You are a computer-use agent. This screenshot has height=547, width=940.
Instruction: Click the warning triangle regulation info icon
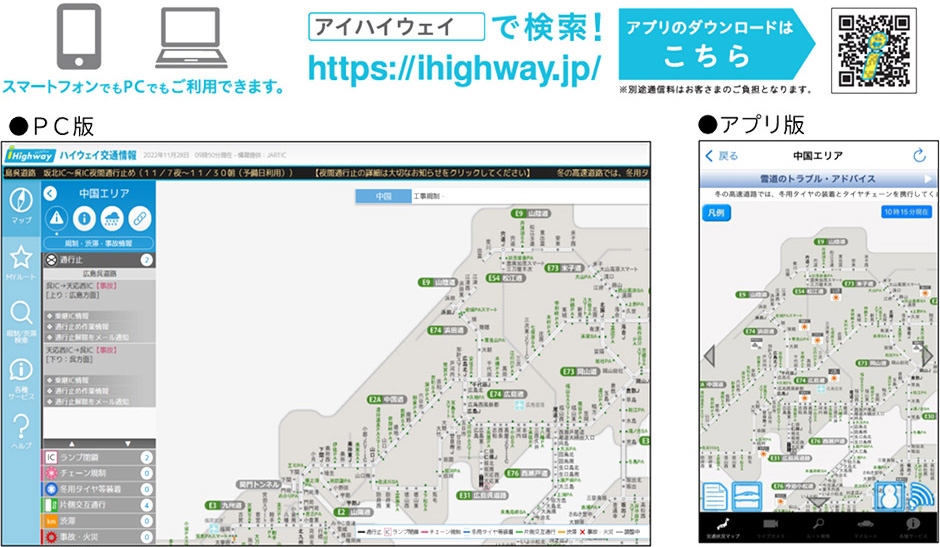pyautogui.click(x=57, y=218)
